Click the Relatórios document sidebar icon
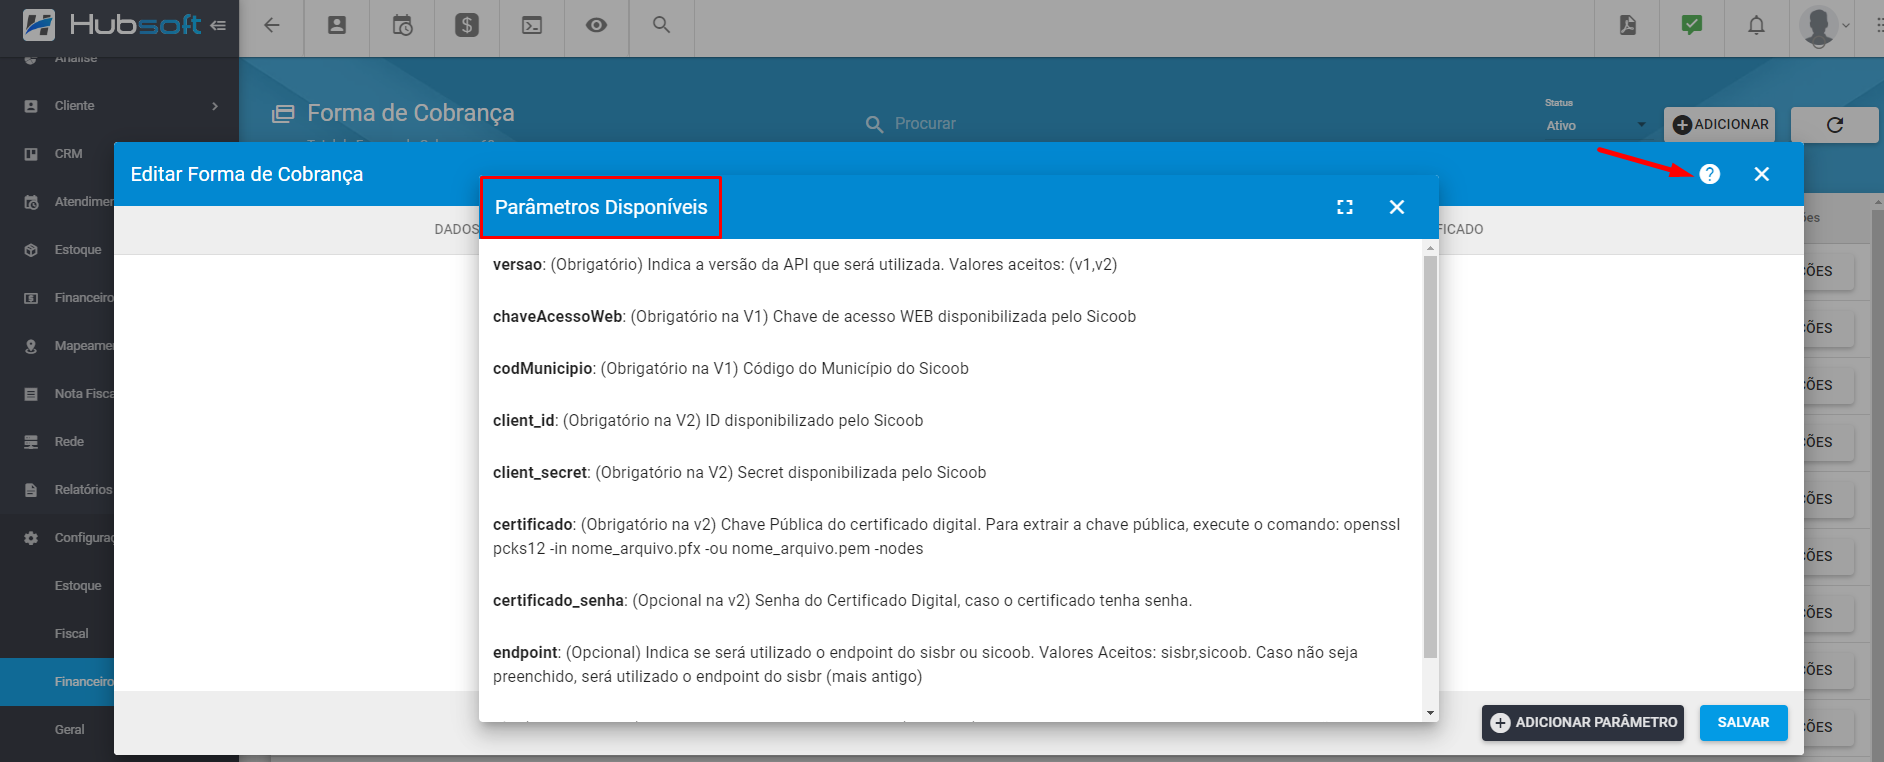 (31, 490)
